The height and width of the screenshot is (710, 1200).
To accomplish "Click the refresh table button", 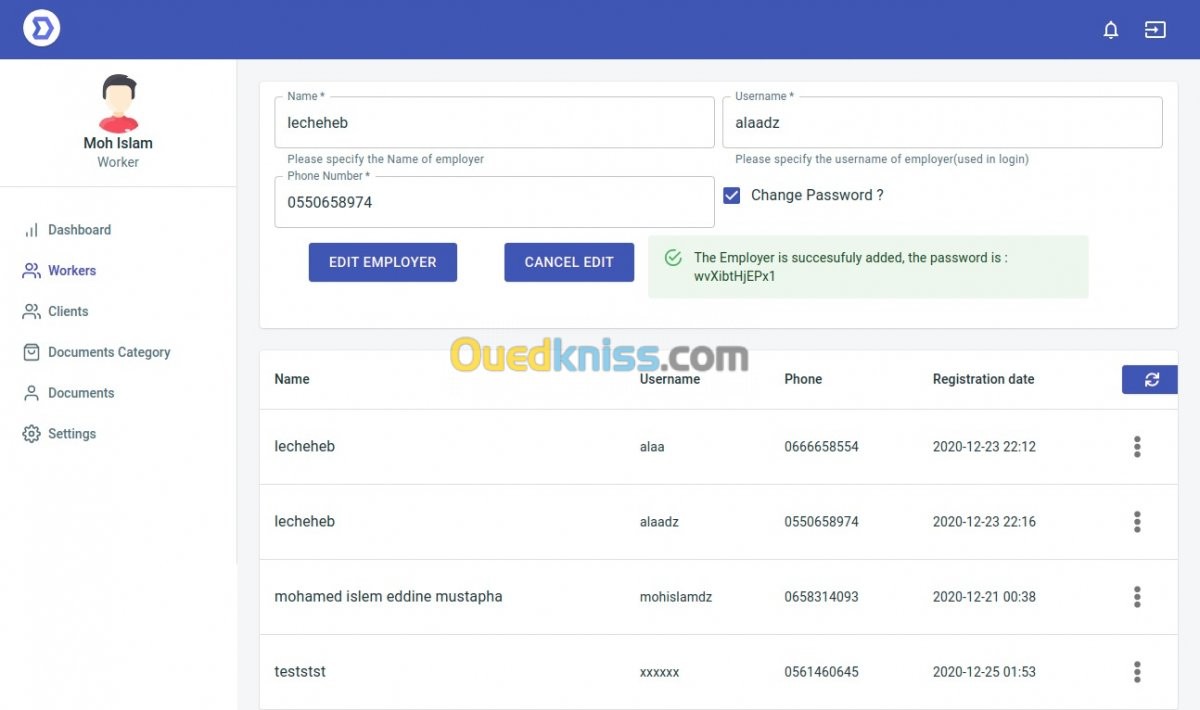I will pos(1150,379).
